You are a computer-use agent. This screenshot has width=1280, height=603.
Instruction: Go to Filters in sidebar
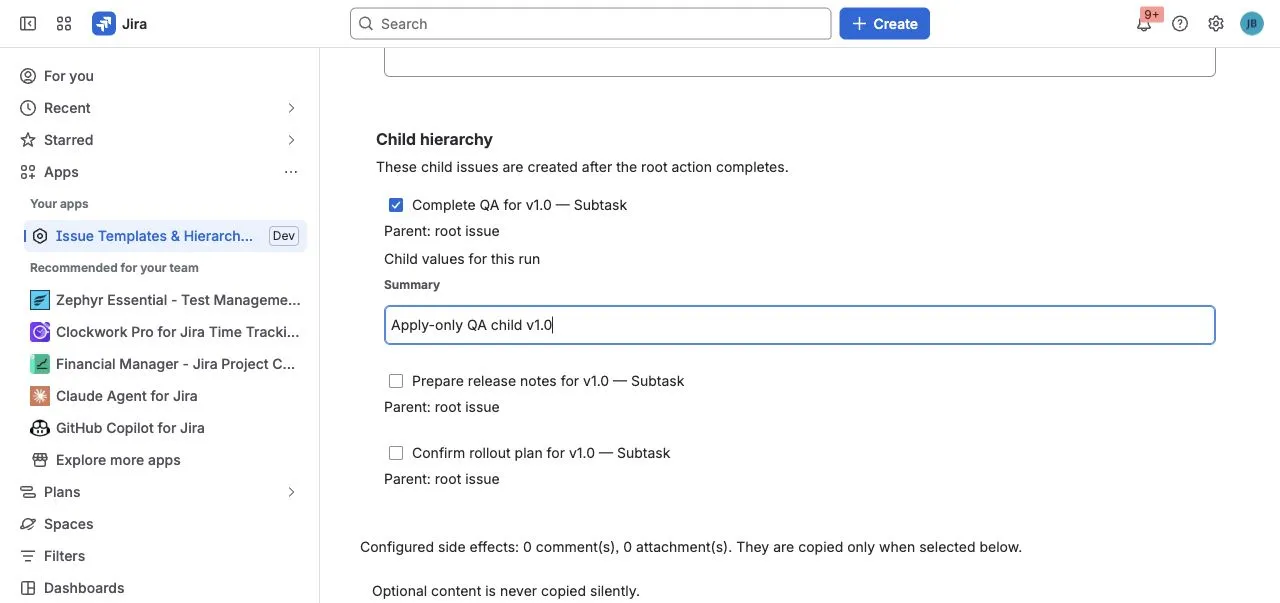click(64, 556)
